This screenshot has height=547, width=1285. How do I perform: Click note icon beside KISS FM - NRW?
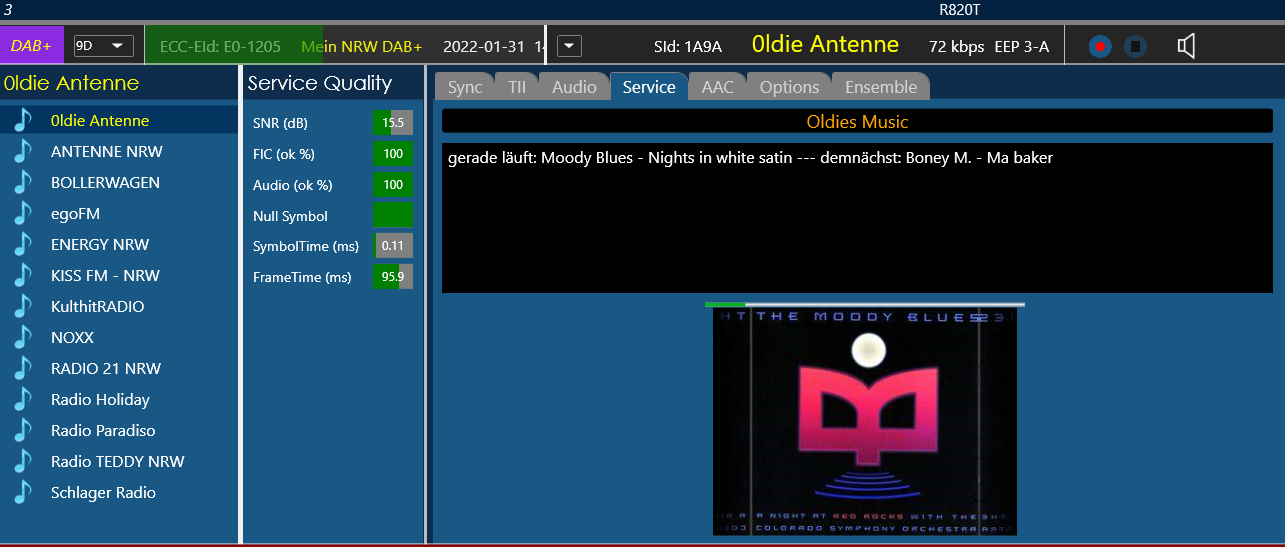23,276
